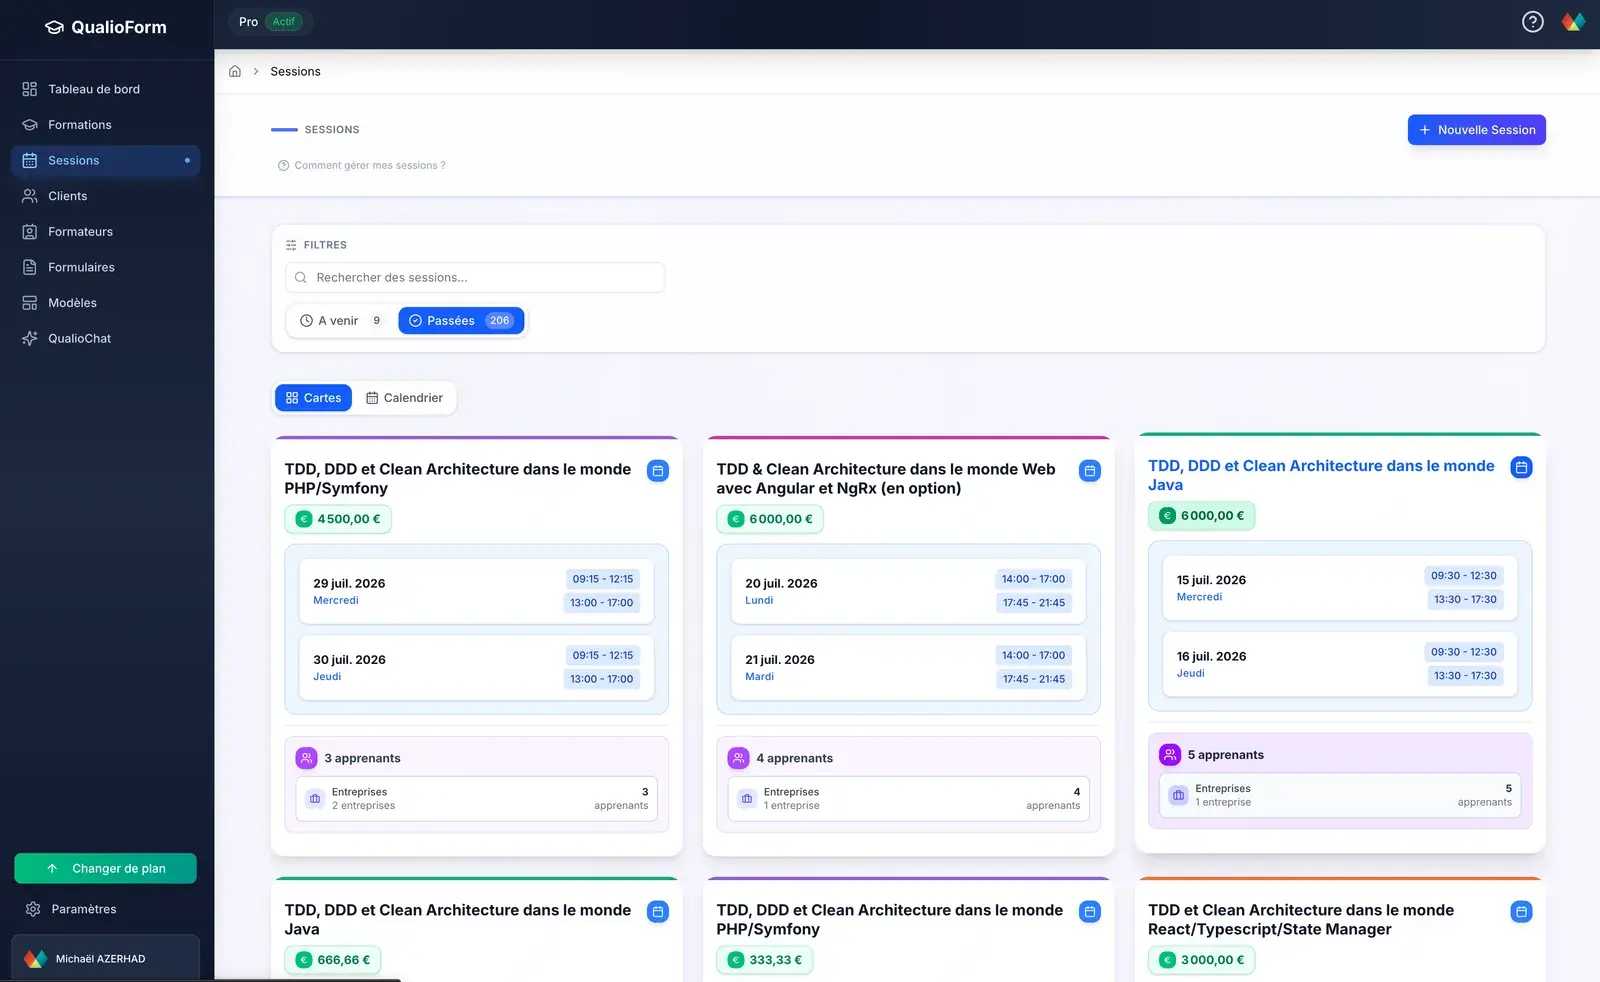
Task: Click calendar icon on 4 500,00 € PHP/Symfony card
Action: click(658, 471)
